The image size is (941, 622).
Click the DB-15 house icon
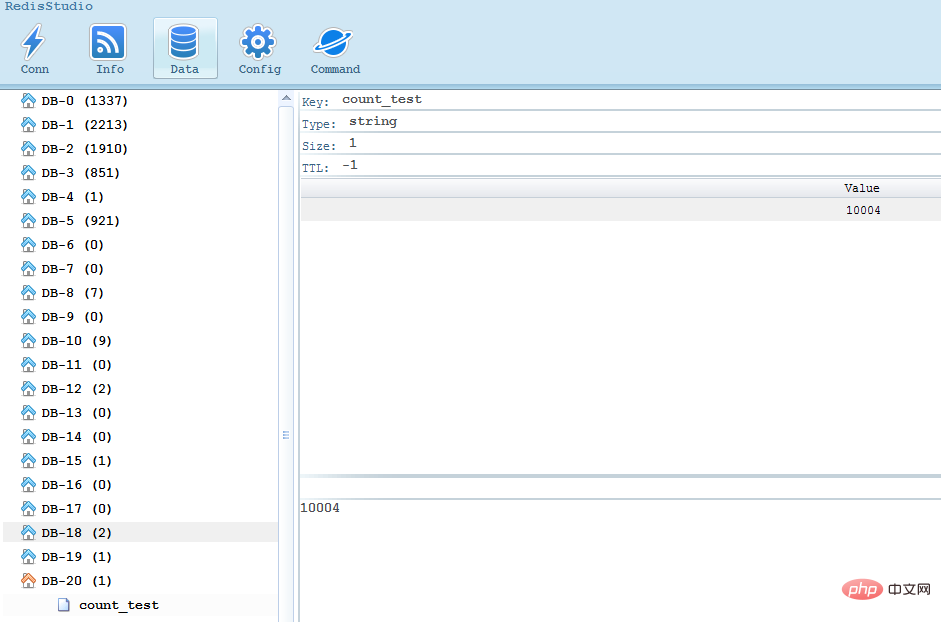pyautogui.click(x=28, y=460)
